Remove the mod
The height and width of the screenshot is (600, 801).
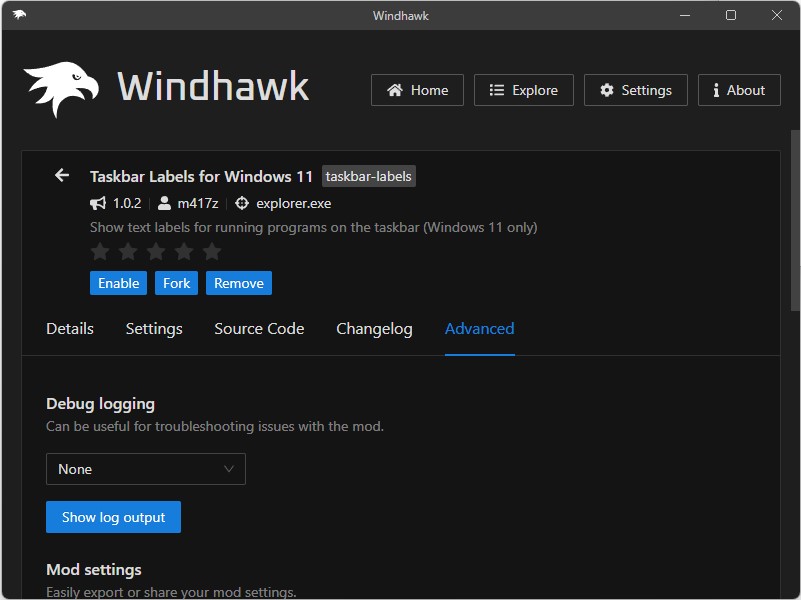coord(238,283)
